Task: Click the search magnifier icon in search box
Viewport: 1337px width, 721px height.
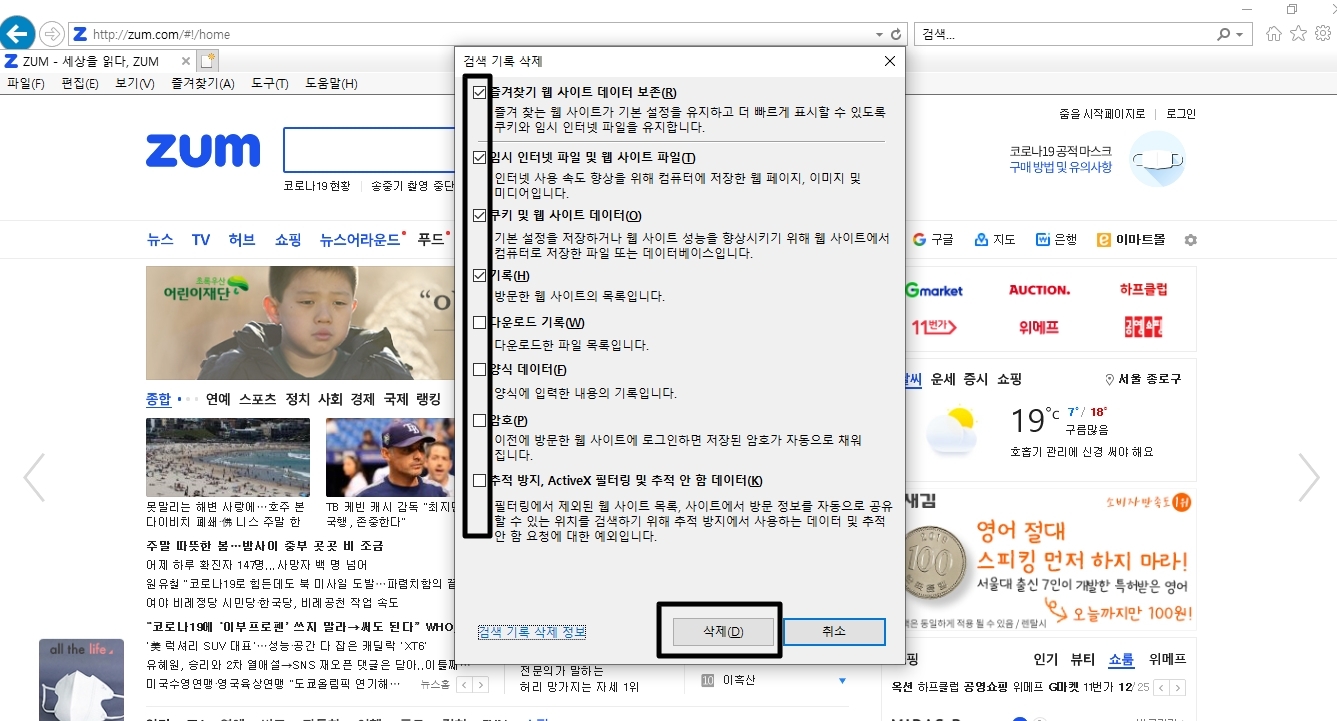Action: click(1223, 34)
